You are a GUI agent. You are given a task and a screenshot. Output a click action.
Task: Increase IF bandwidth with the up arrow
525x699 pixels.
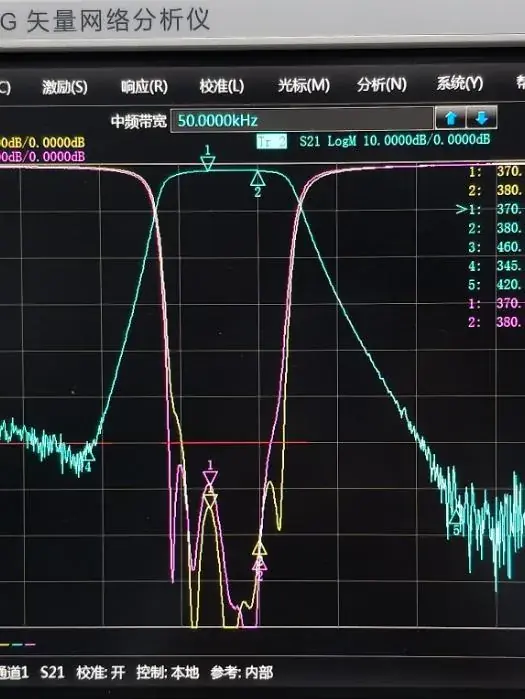(451, 118)
